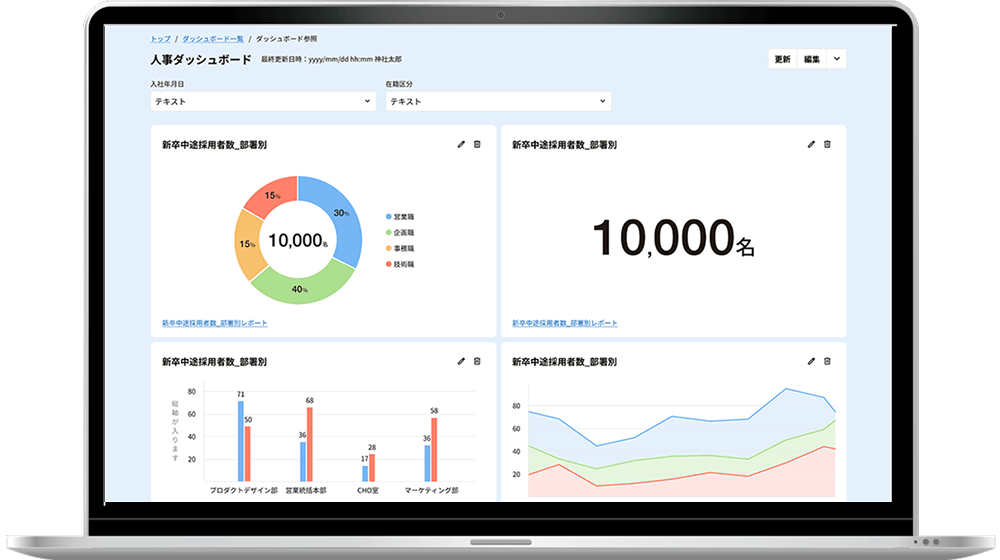Open the report link in the 10,000名 card

tap(564, 323)
